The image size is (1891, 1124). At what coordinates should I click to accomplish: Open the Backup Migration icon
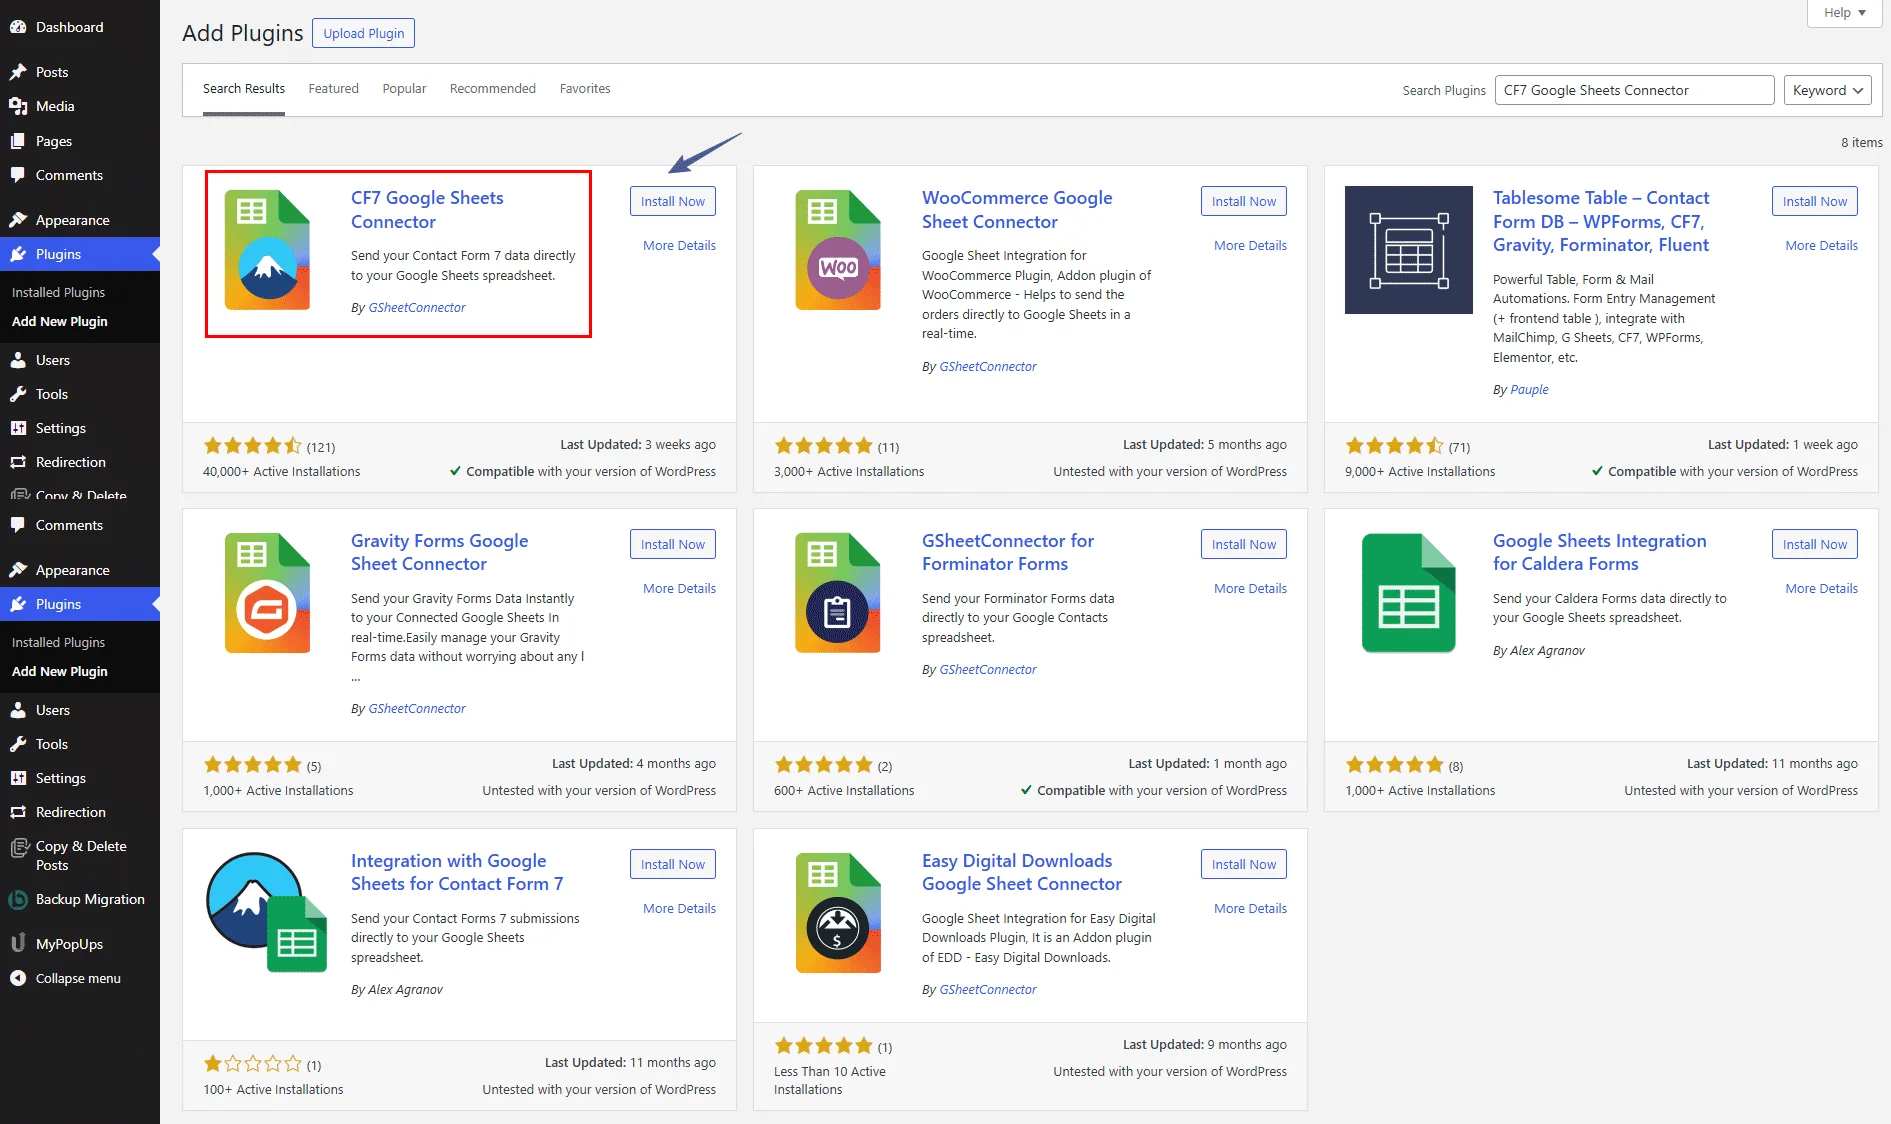(18, 899)
